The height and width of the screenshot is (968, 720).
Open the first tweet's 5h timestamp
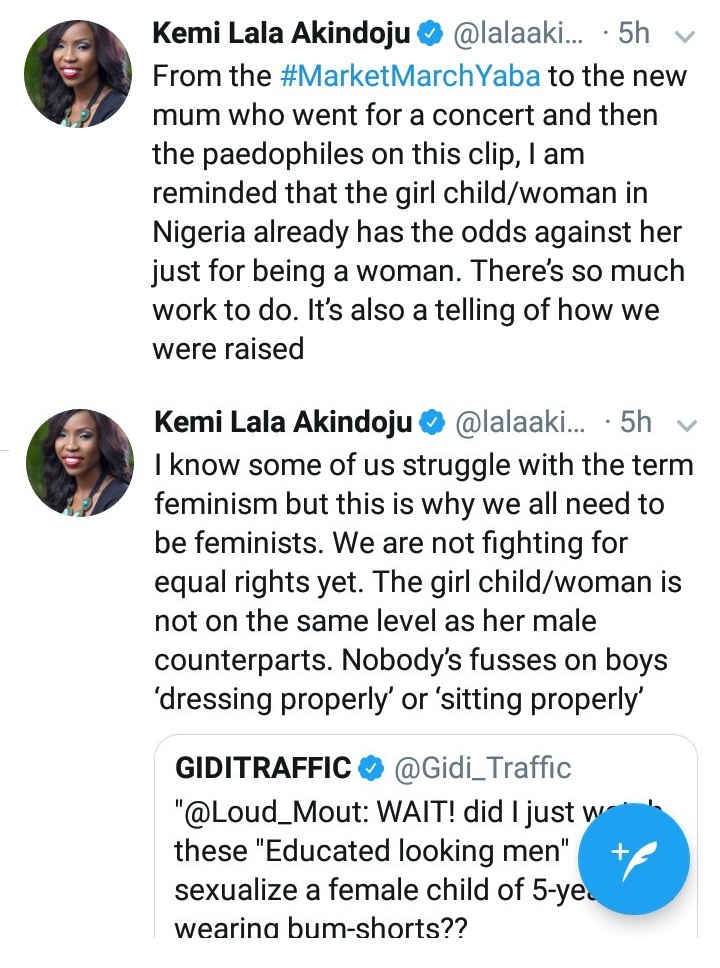633,35
